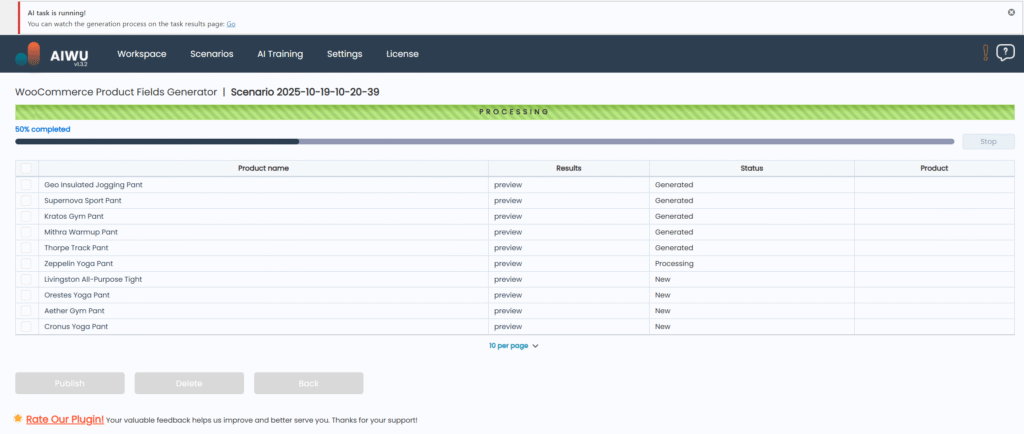Check the Geo Insulated Jogging Pant row

(x=26, y=185)
